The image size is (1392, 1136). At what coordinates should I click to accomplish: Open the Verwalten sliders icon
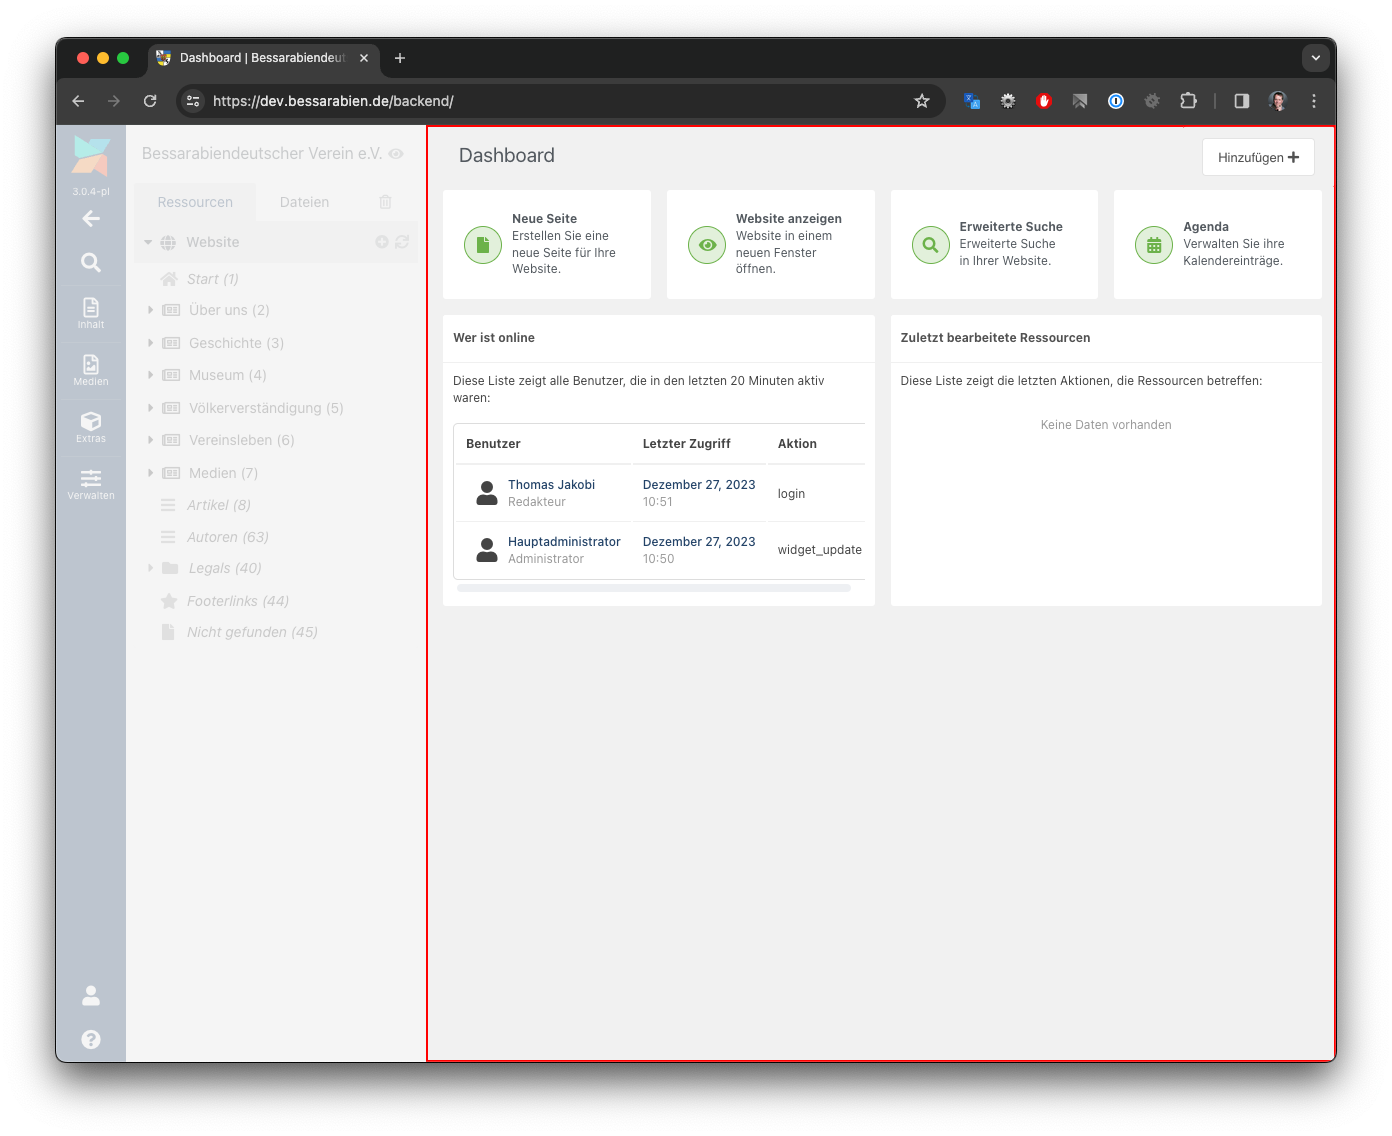[91, 483]
